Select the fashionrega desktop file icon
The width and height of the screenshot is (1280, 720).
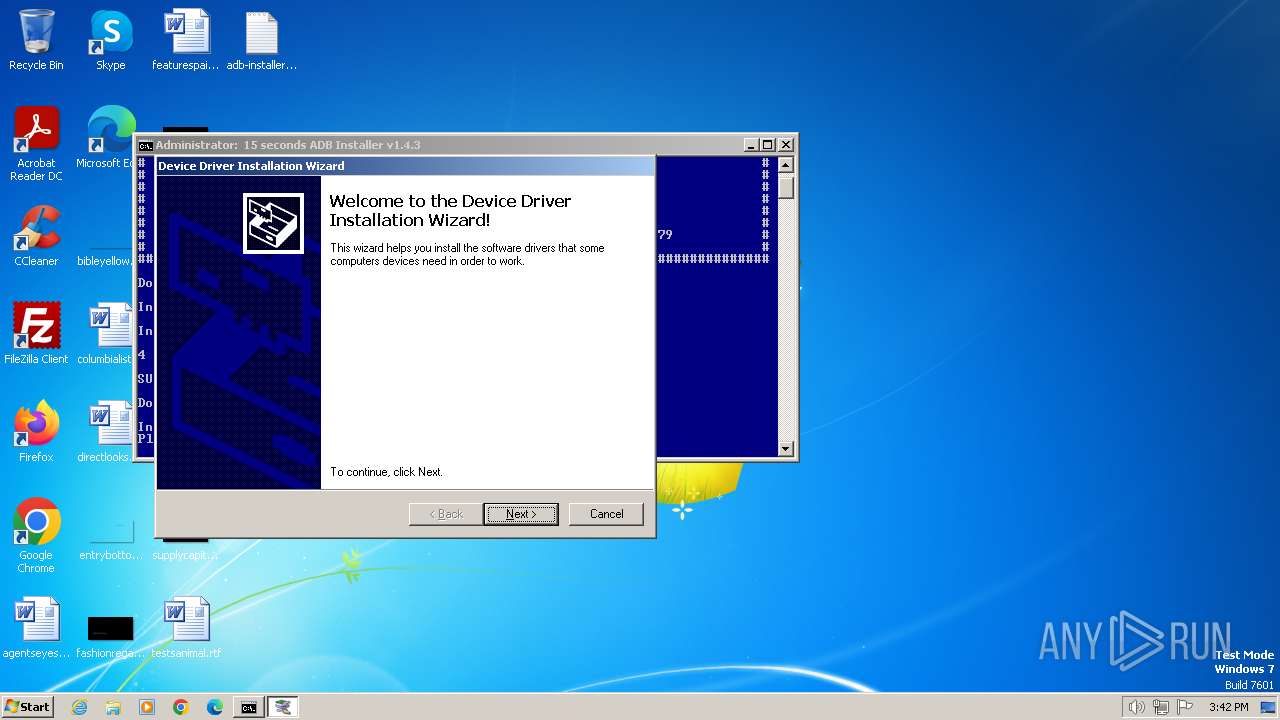(110, 634)
